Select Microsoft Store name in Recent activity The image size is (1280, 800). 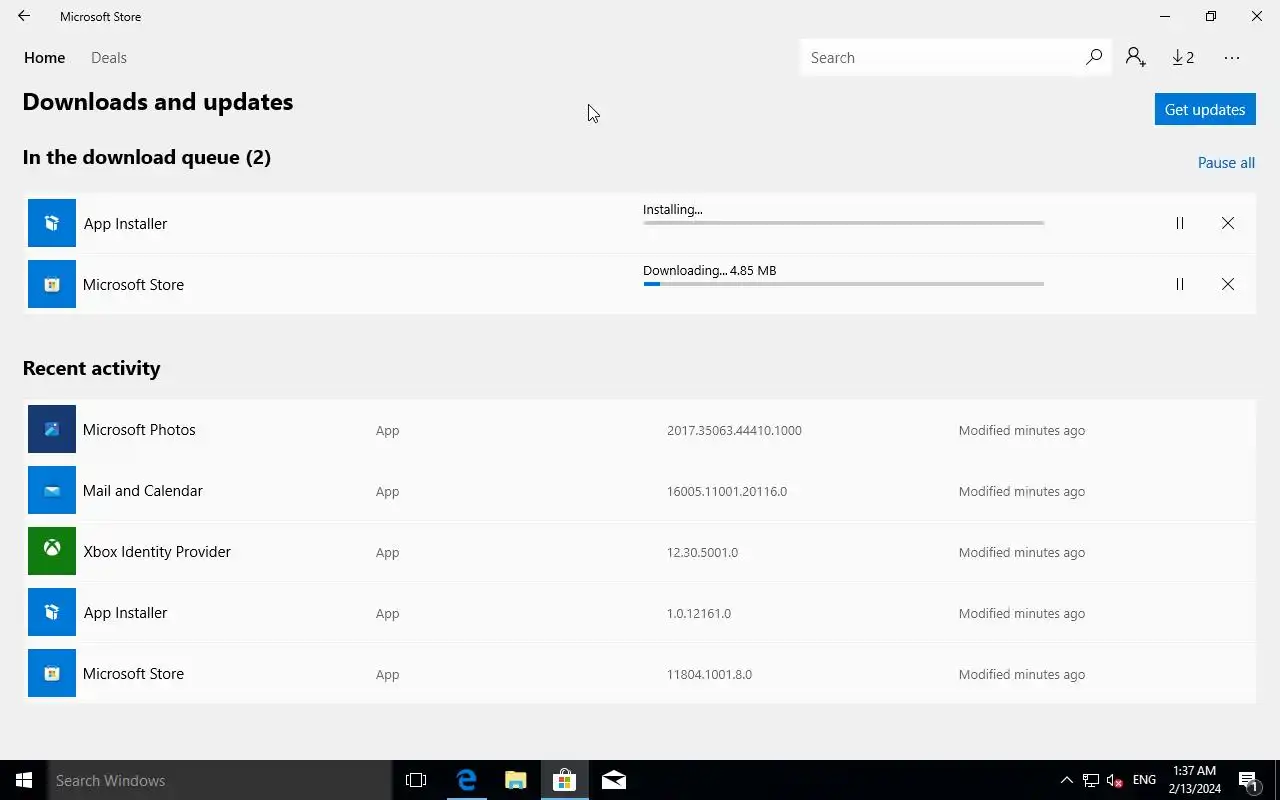click(x=133, y=673)
